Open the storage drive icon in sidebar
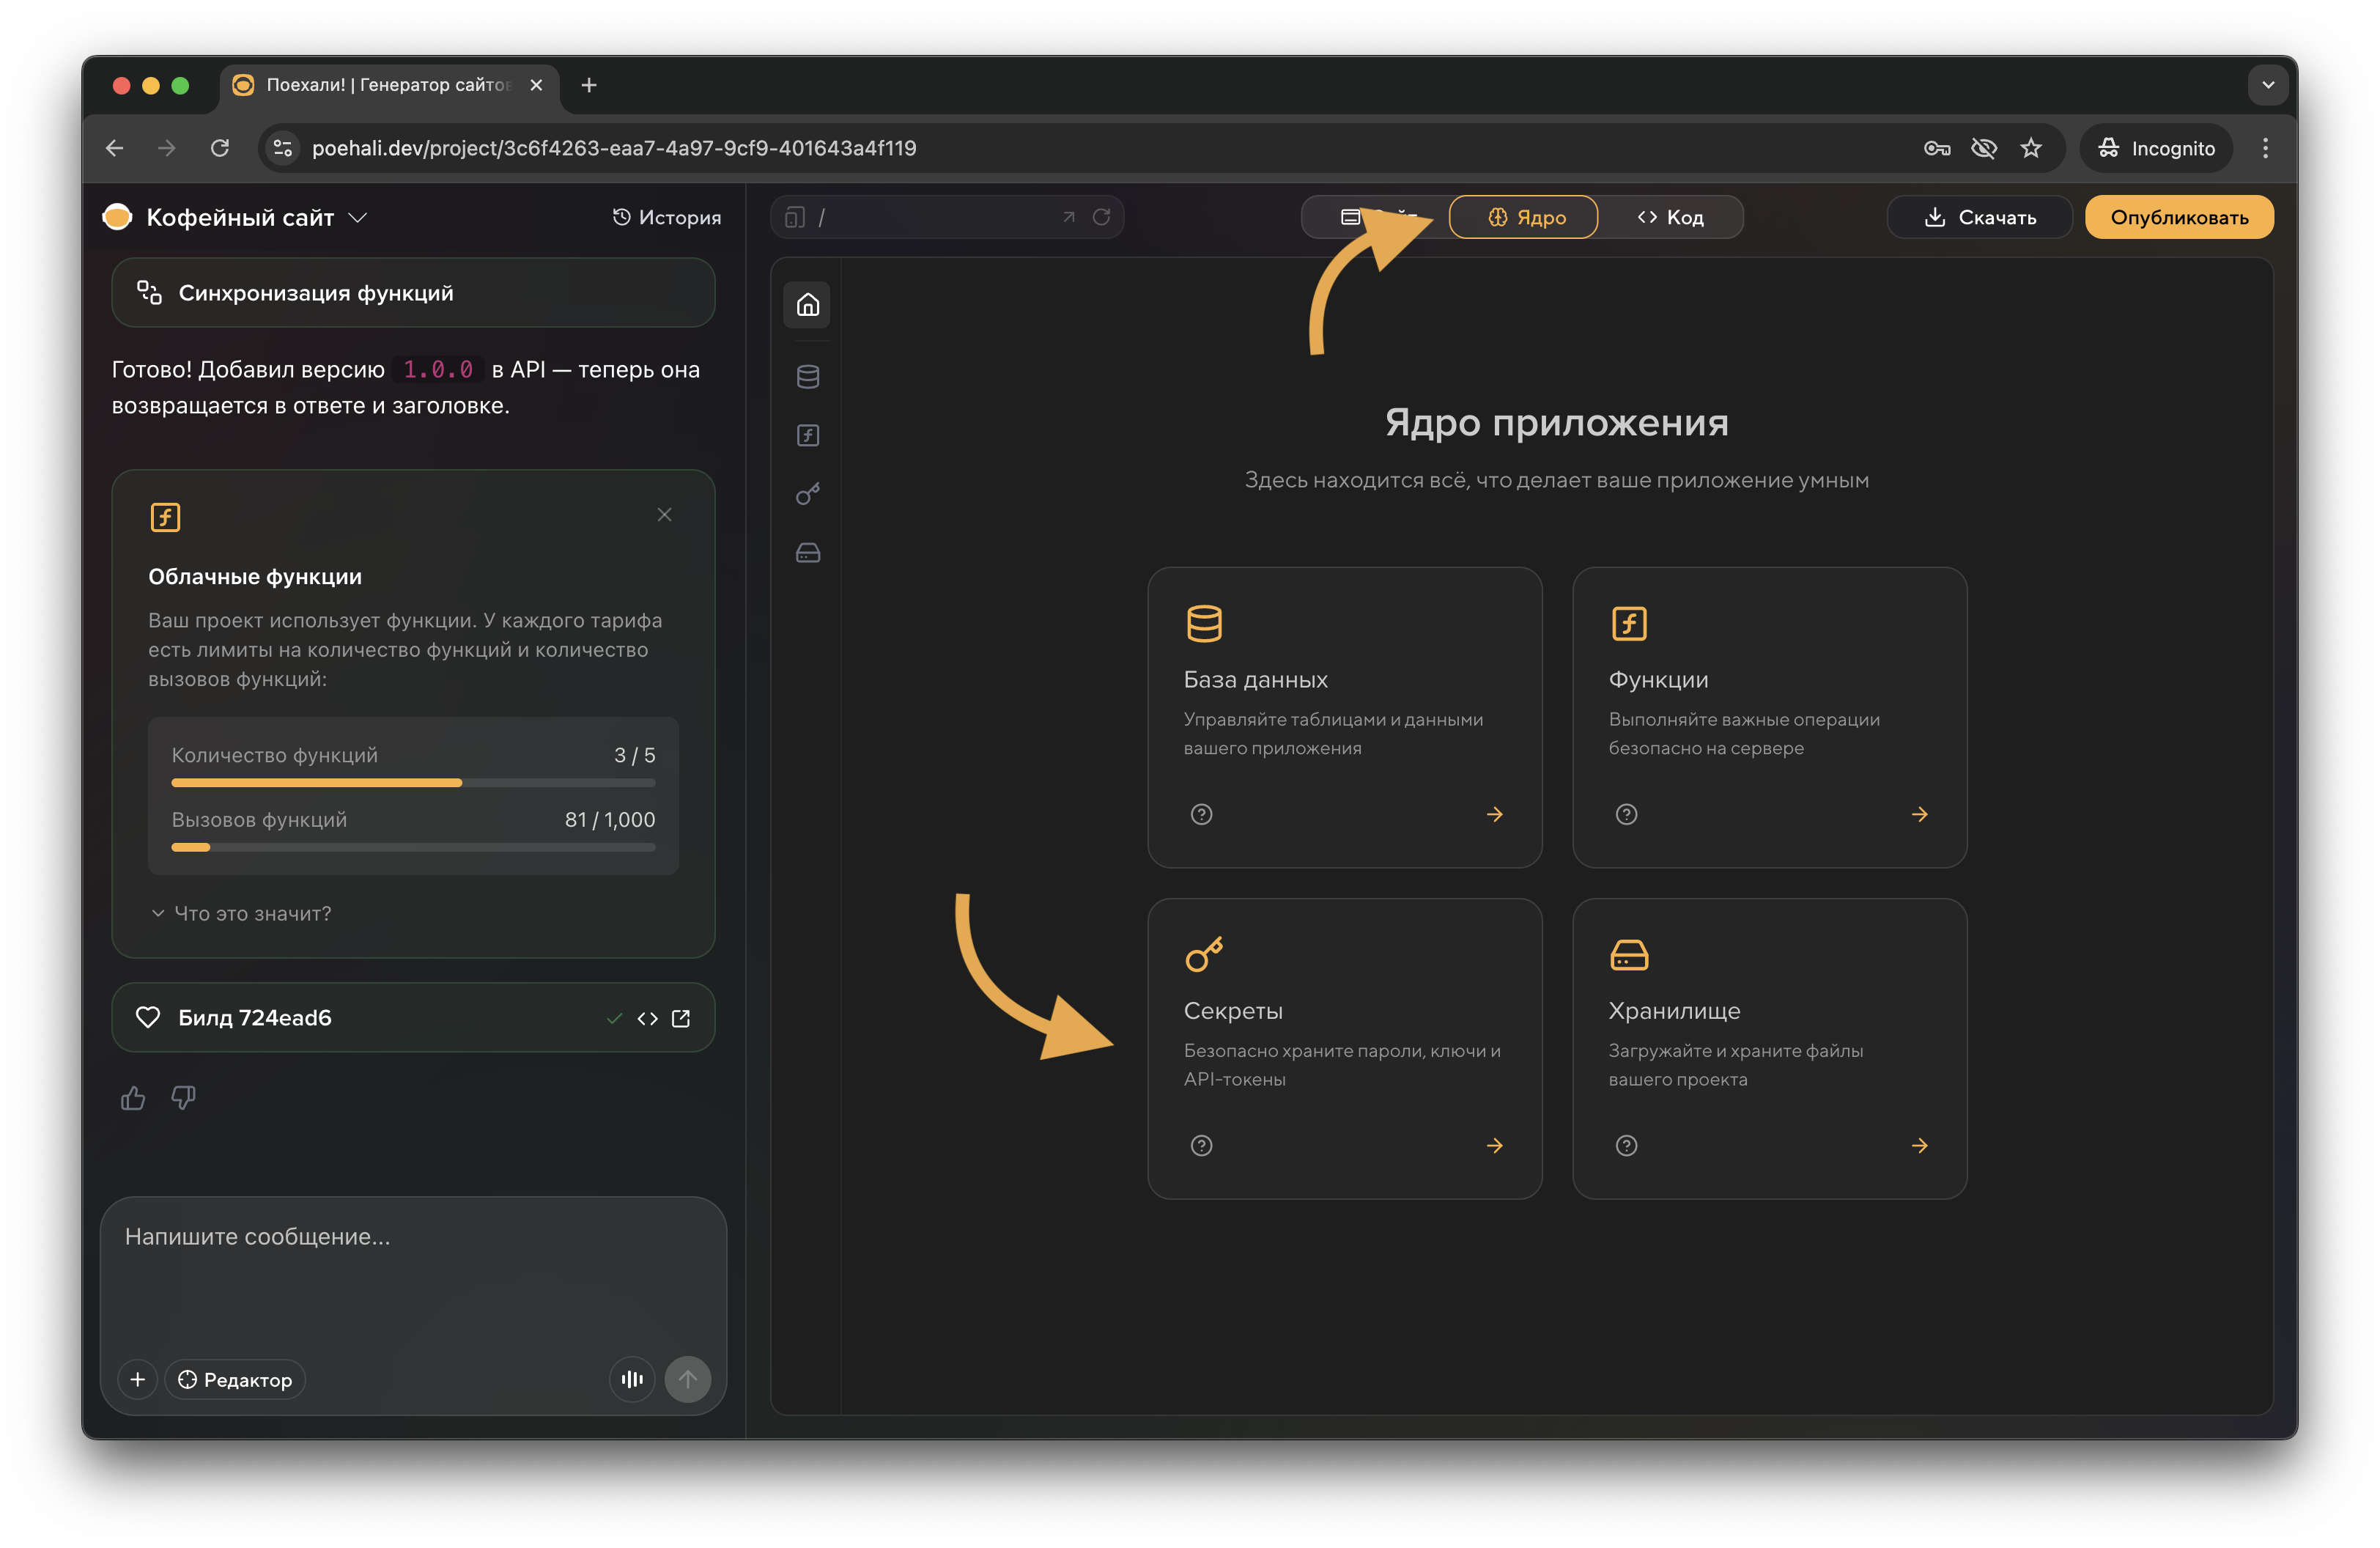2380x1548 pixels. coord(807,553)
